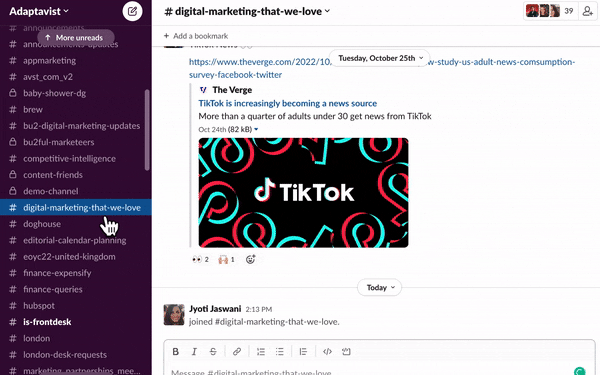The width and height of the screenshot is (600, 375).
Task: Toggle strikethrough formatting in composer
Action: click(213, 351)
